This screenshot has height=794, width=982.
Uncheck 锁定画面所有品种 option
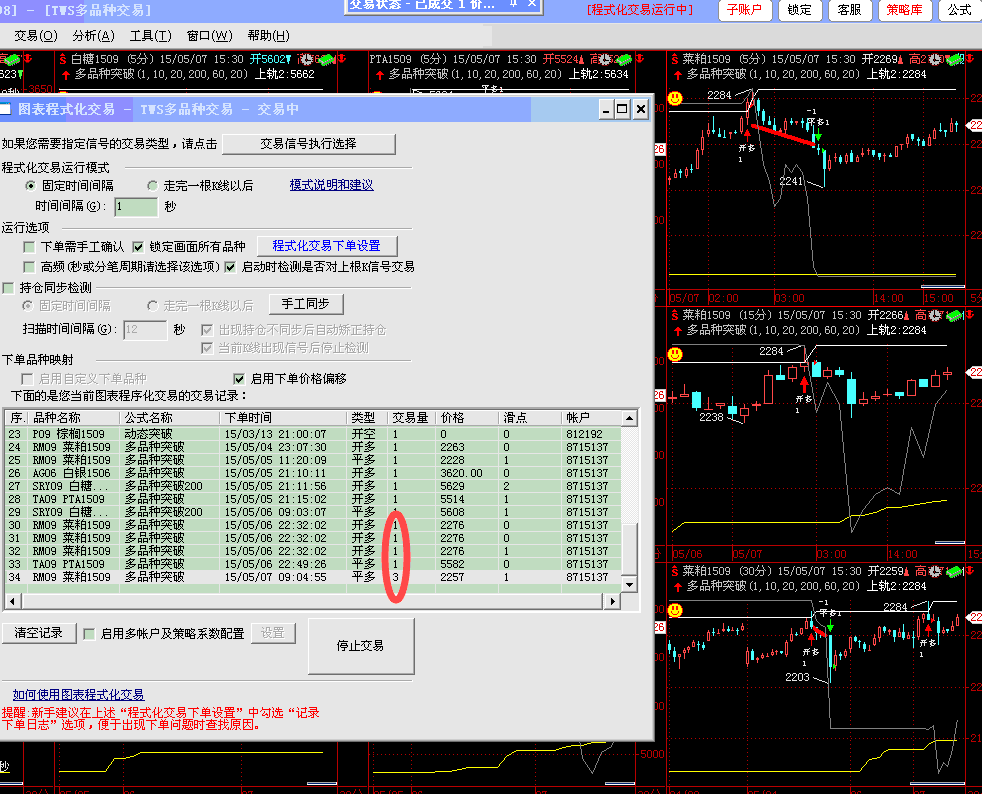139,246
